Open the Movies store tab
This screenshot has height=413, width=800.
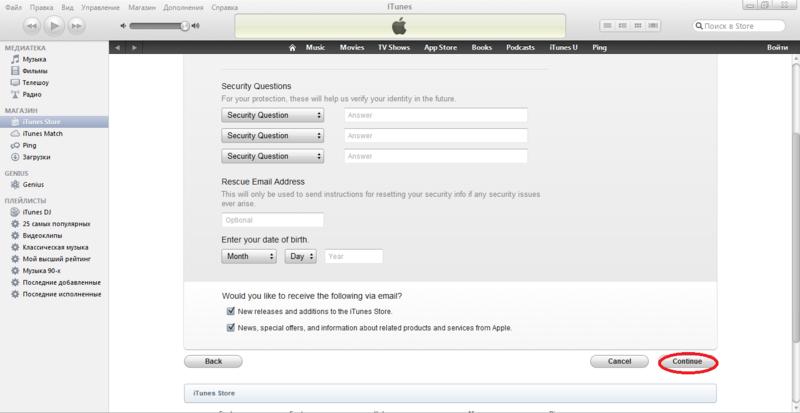[352, 47]
